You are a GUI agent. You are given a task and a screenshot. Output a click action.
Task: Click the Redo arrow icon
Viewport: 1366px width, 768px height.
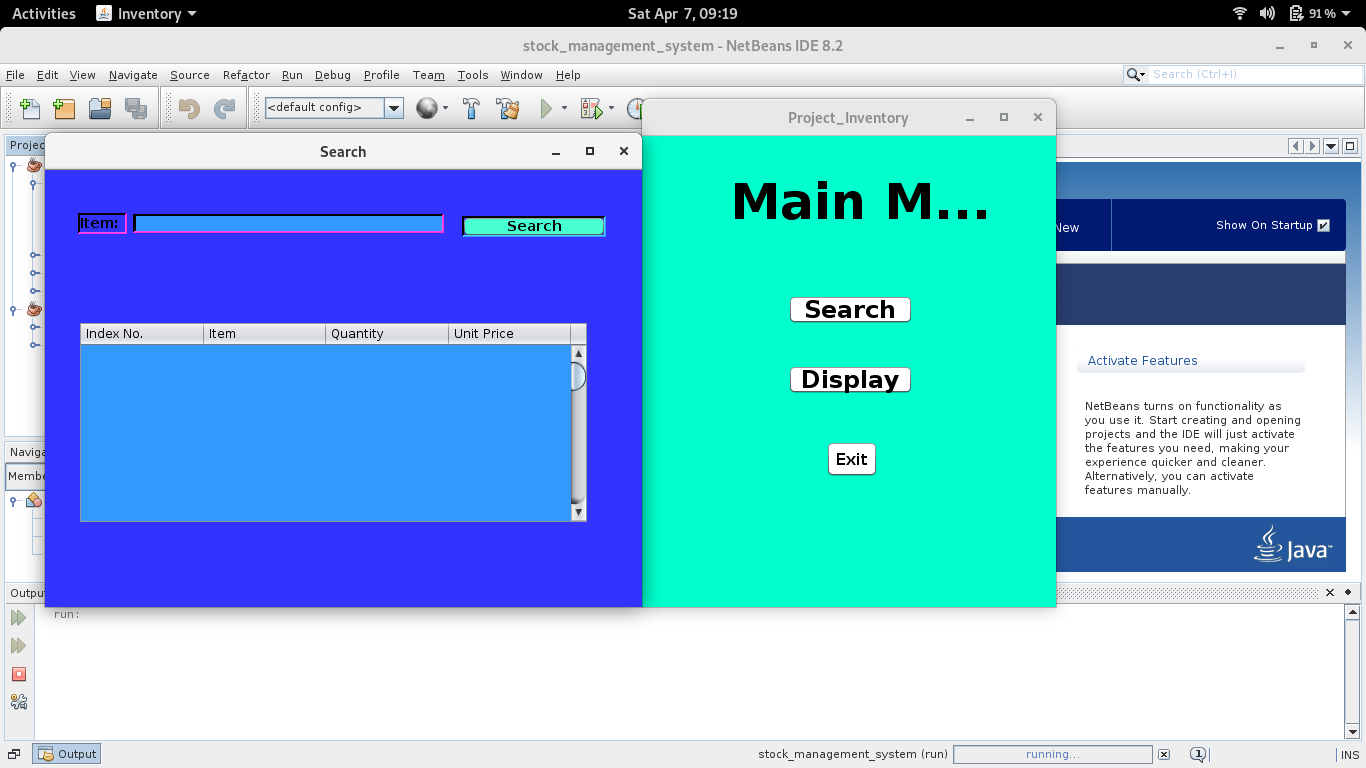(225, 108)
